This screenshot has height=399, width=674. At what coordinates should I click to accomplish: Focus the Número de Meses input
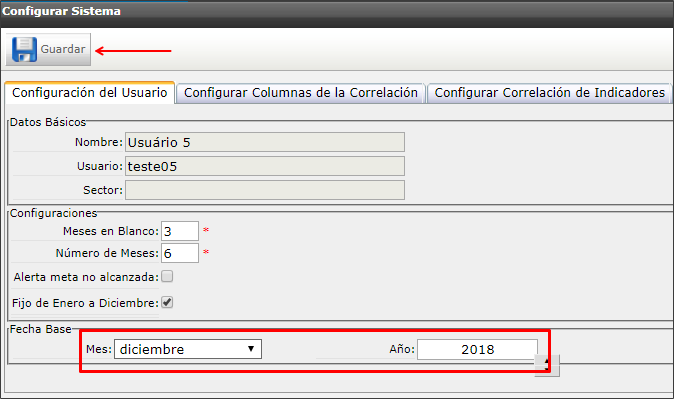point(180,253)
